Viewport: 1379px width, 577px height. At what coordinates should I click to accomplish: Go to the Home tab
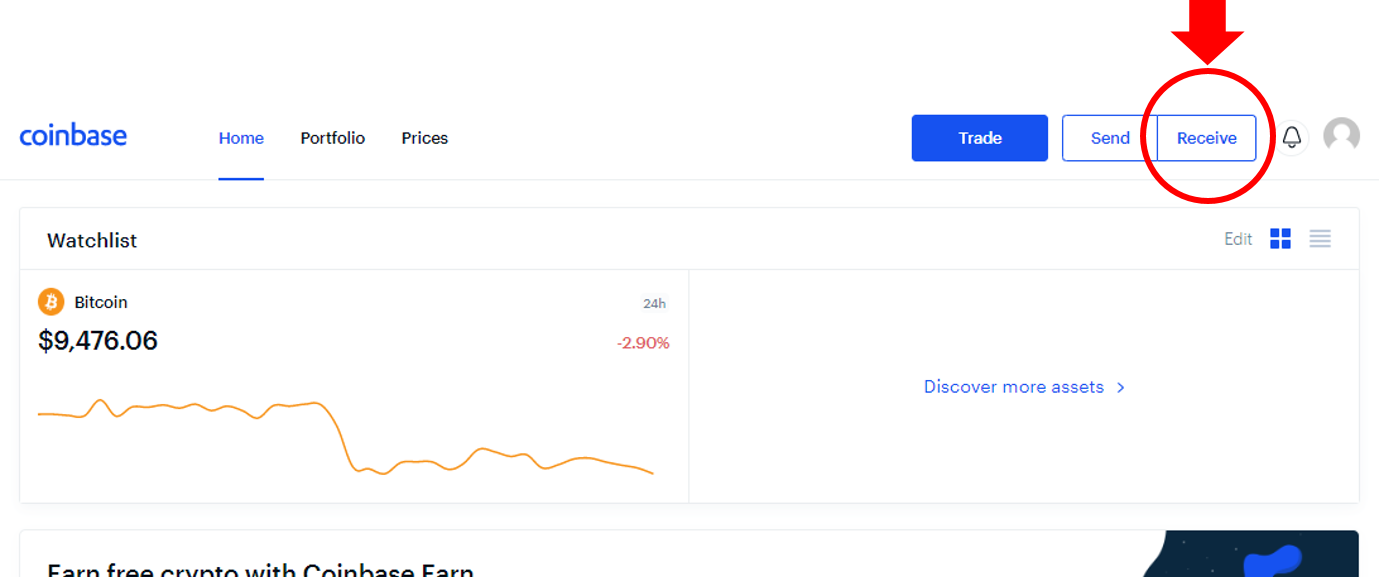click(x=241, y=138)
